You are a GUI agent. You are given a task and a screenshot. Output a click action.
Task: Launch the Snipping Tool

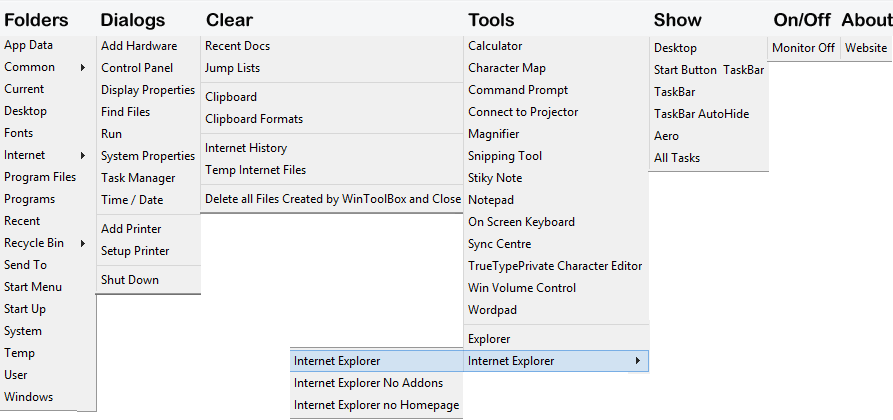505,156
